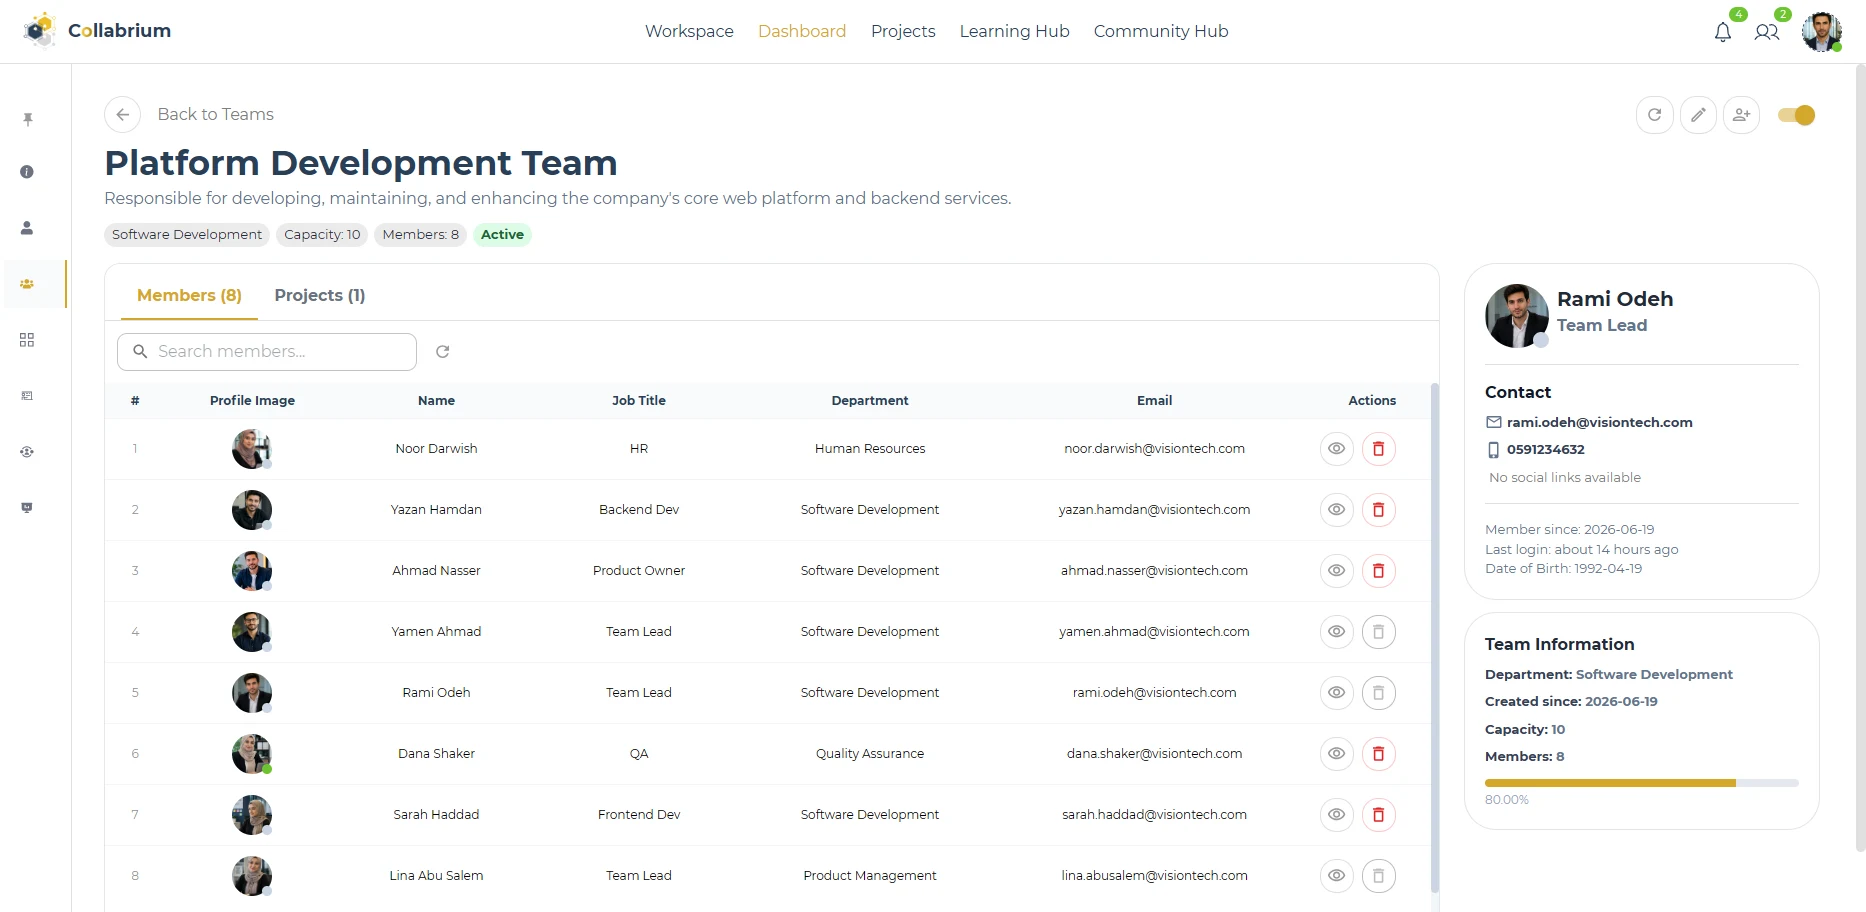Open Learning Hub in top navigation
This screenshot has width=1866, height=912.
[x=1014, y=31]
